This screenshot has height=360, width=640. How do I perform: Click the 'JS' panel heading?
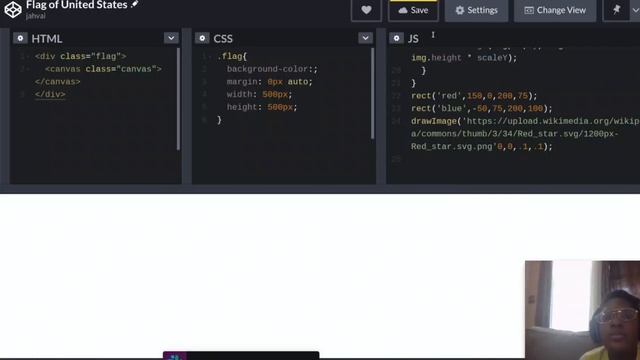pyautogui.click(x=413, y=39)
